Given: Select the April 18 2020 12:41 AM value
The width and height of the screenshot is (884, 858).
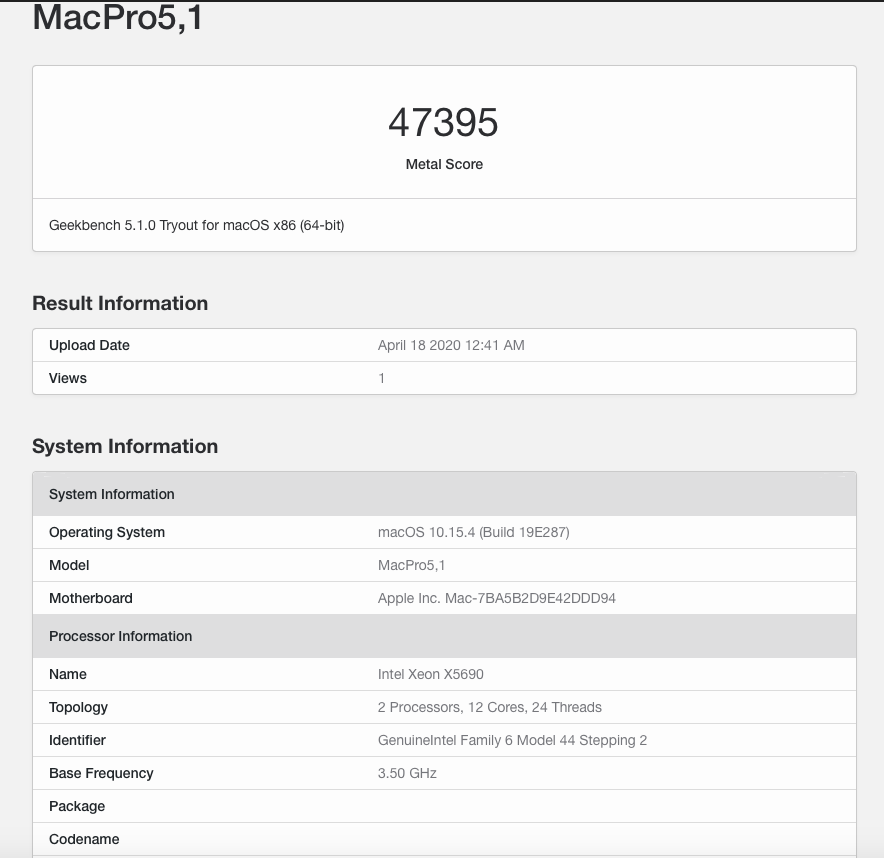Looking at the screenshot, I should pos(451,345).
